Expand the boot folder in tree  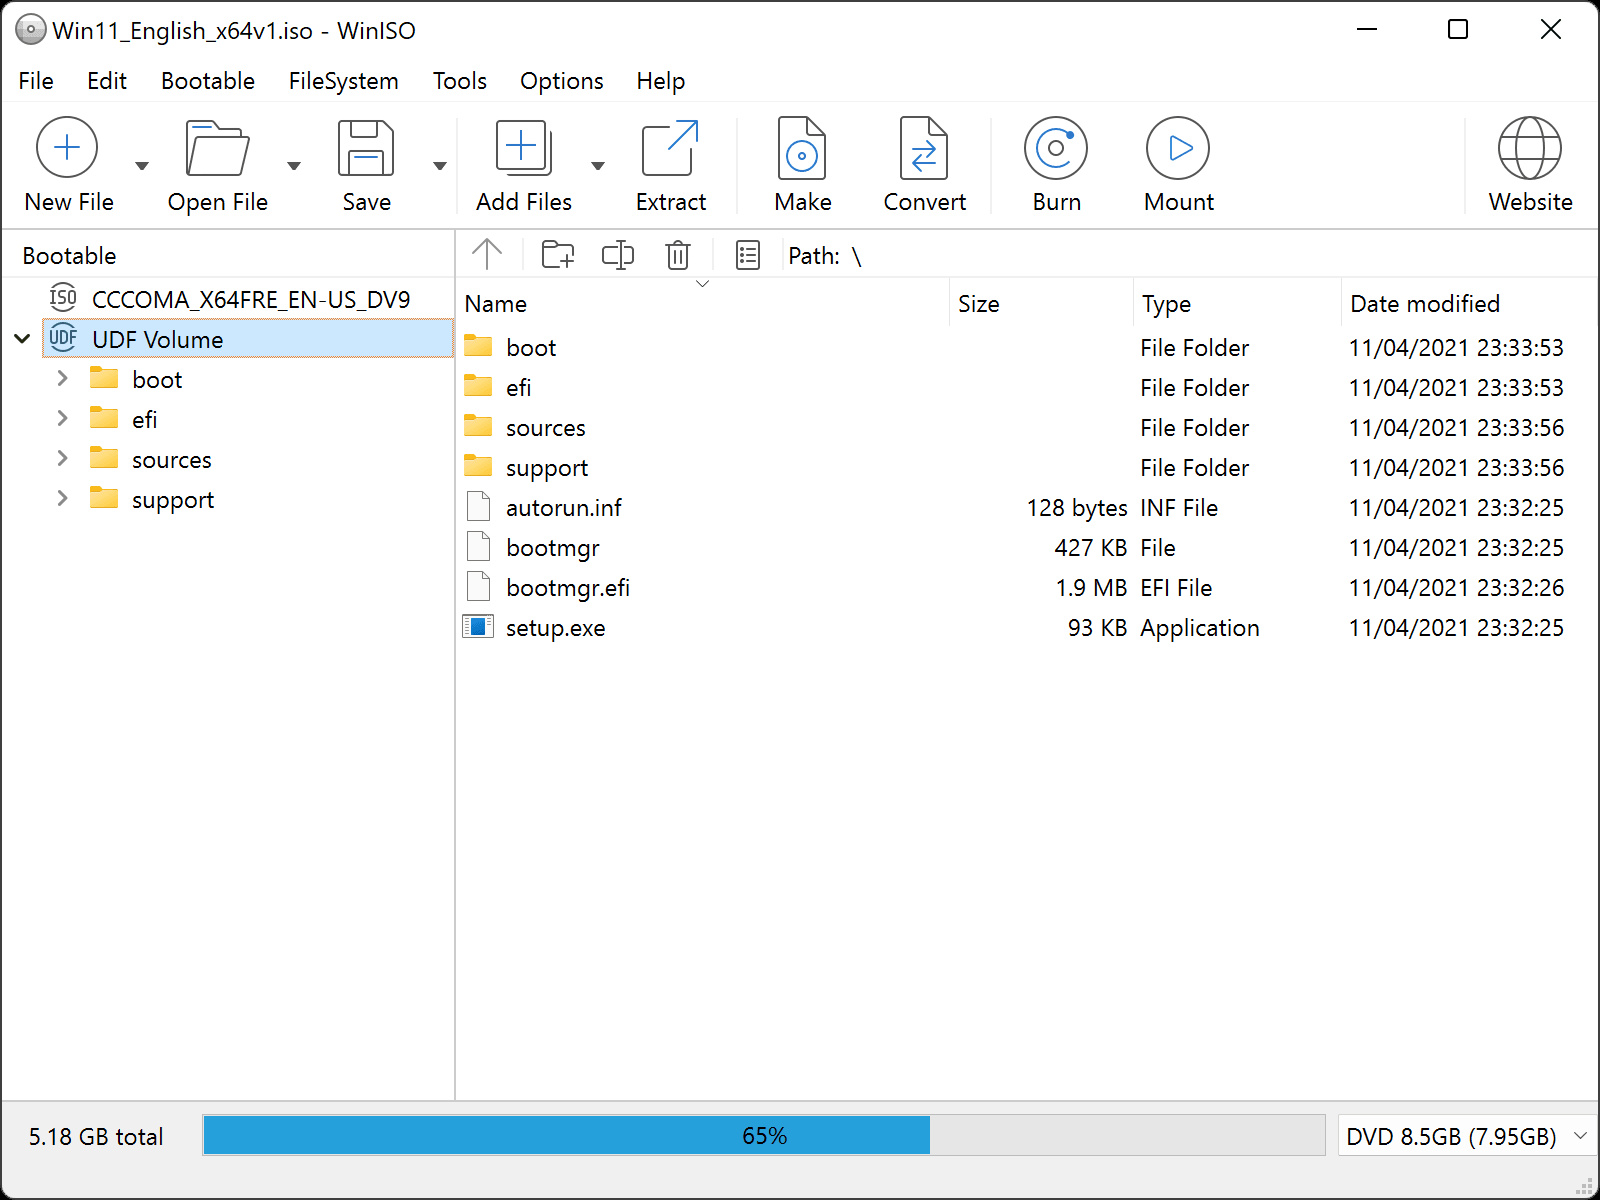point(62,379)
